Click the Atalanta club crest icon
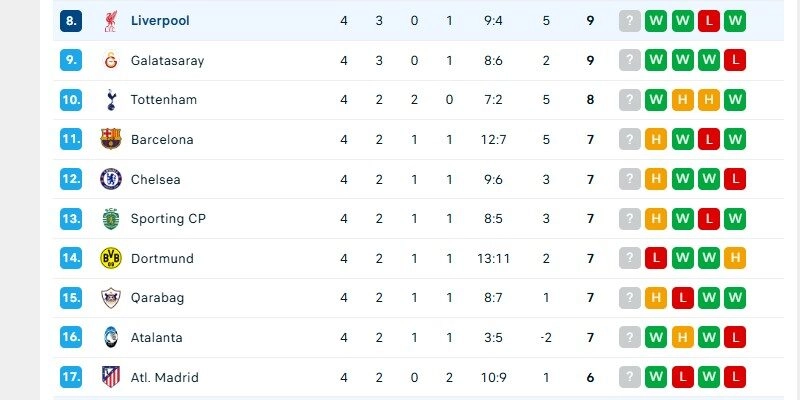This screenshot has width=800, height=400. pyautogui.click(x=110, y=337)
